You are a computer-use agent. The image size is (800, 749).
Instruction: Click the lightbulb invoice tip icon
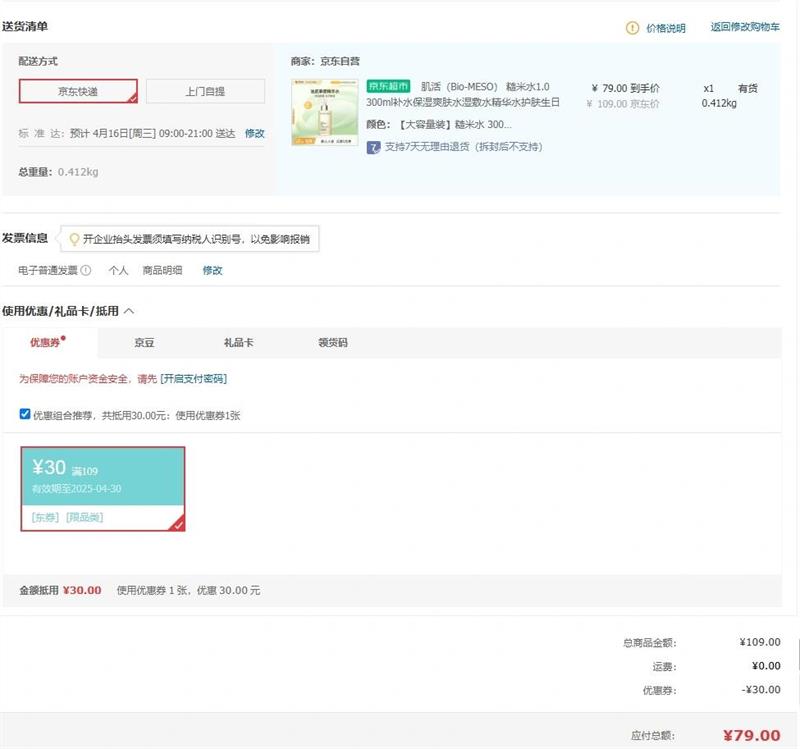(73, 239)
